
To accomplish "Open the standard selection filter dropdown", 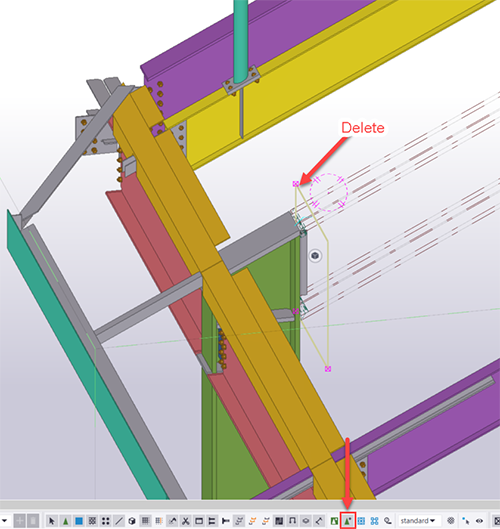I will (418, 521).
